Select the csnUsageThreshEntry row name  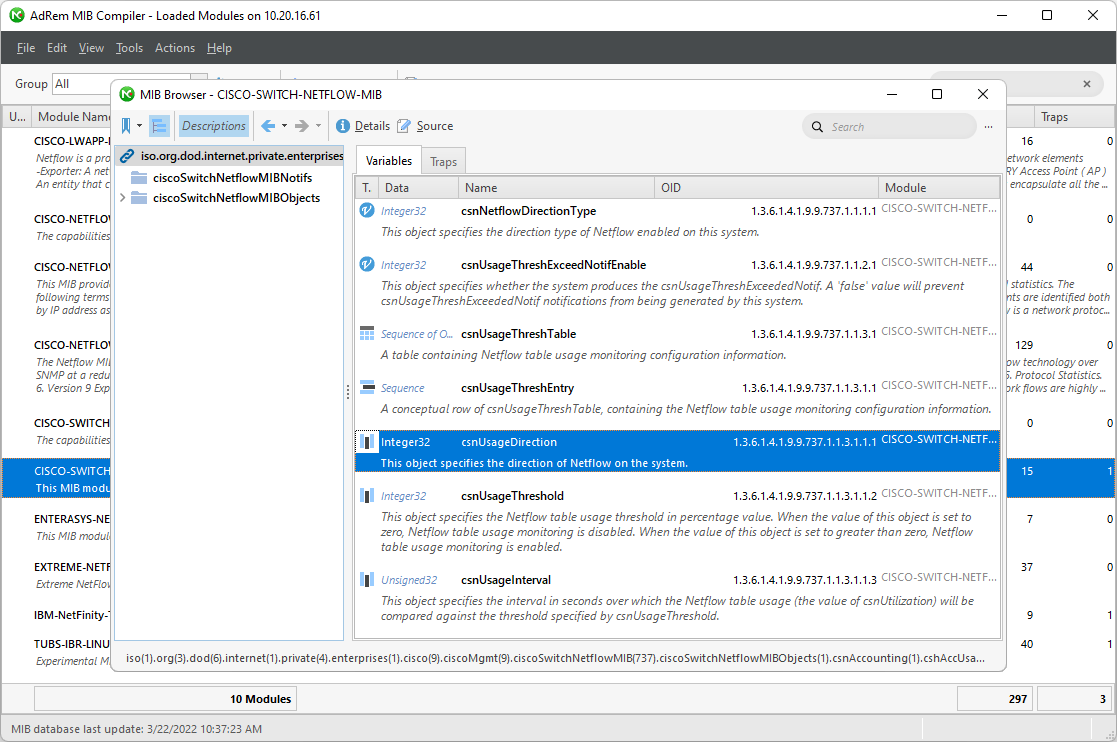coord(517,388)
